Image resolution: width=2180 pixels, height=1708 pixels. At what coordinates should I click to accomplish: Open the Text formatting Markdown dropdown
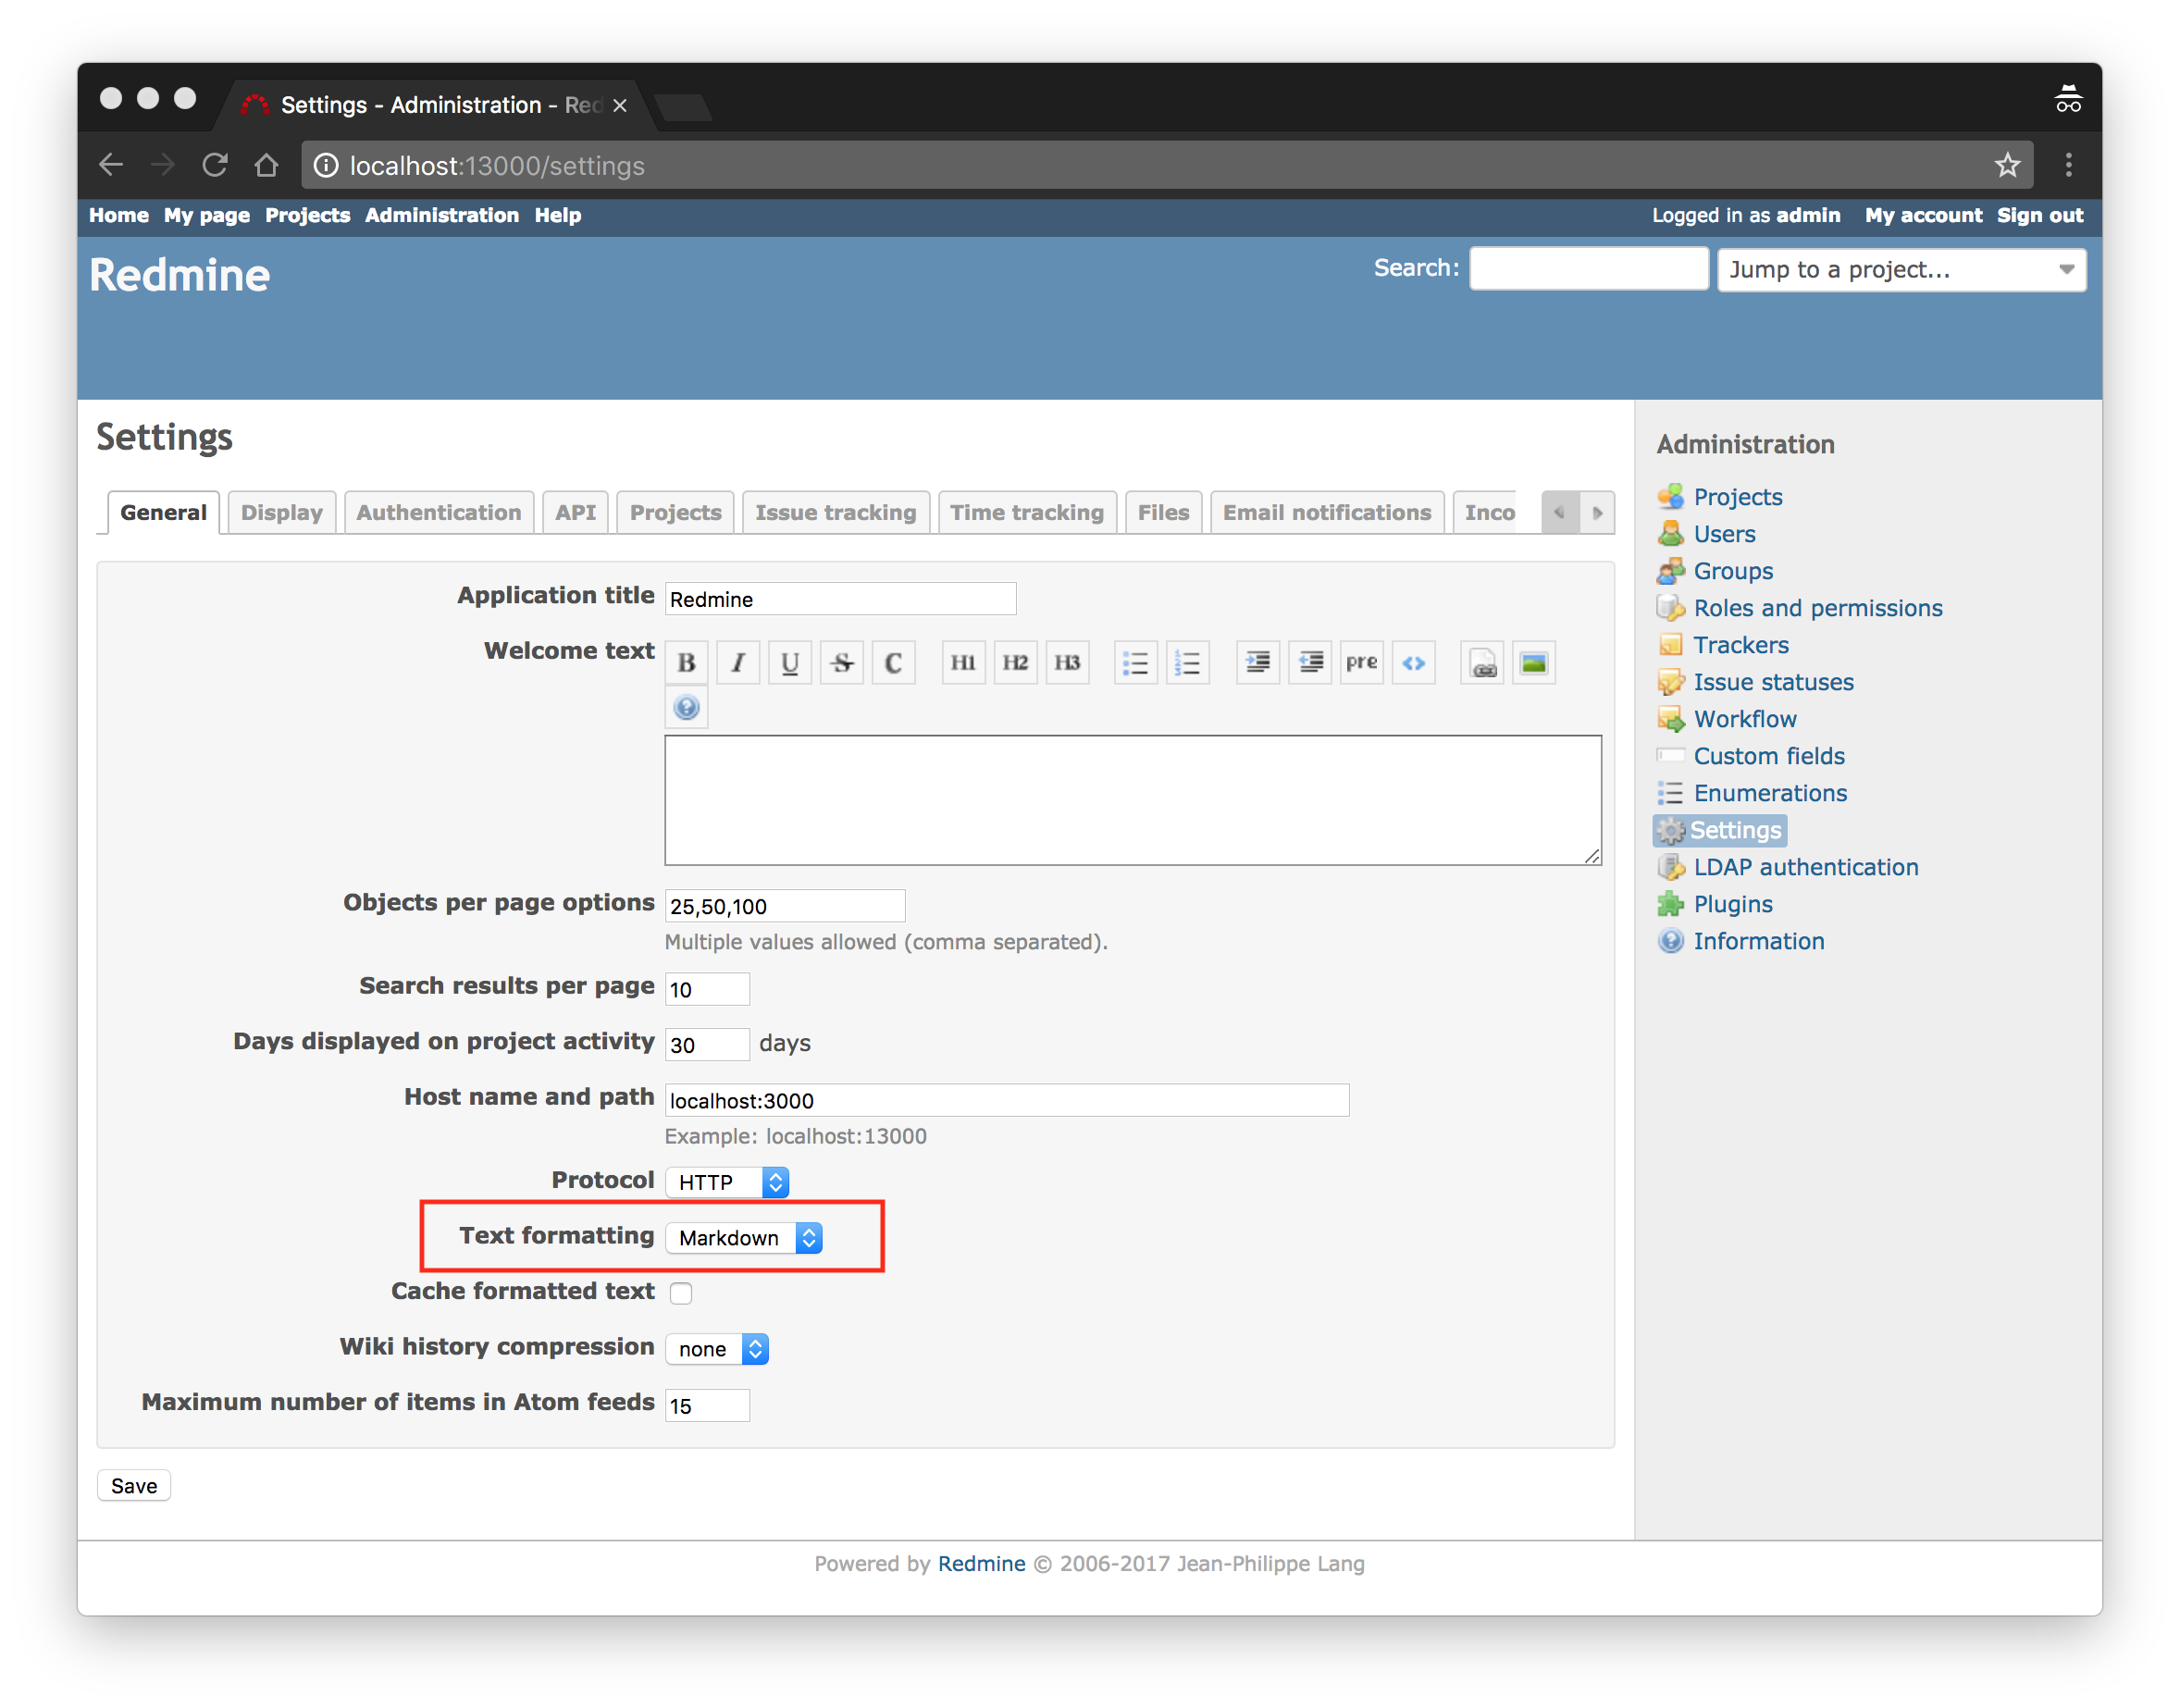pos(743,1238)
